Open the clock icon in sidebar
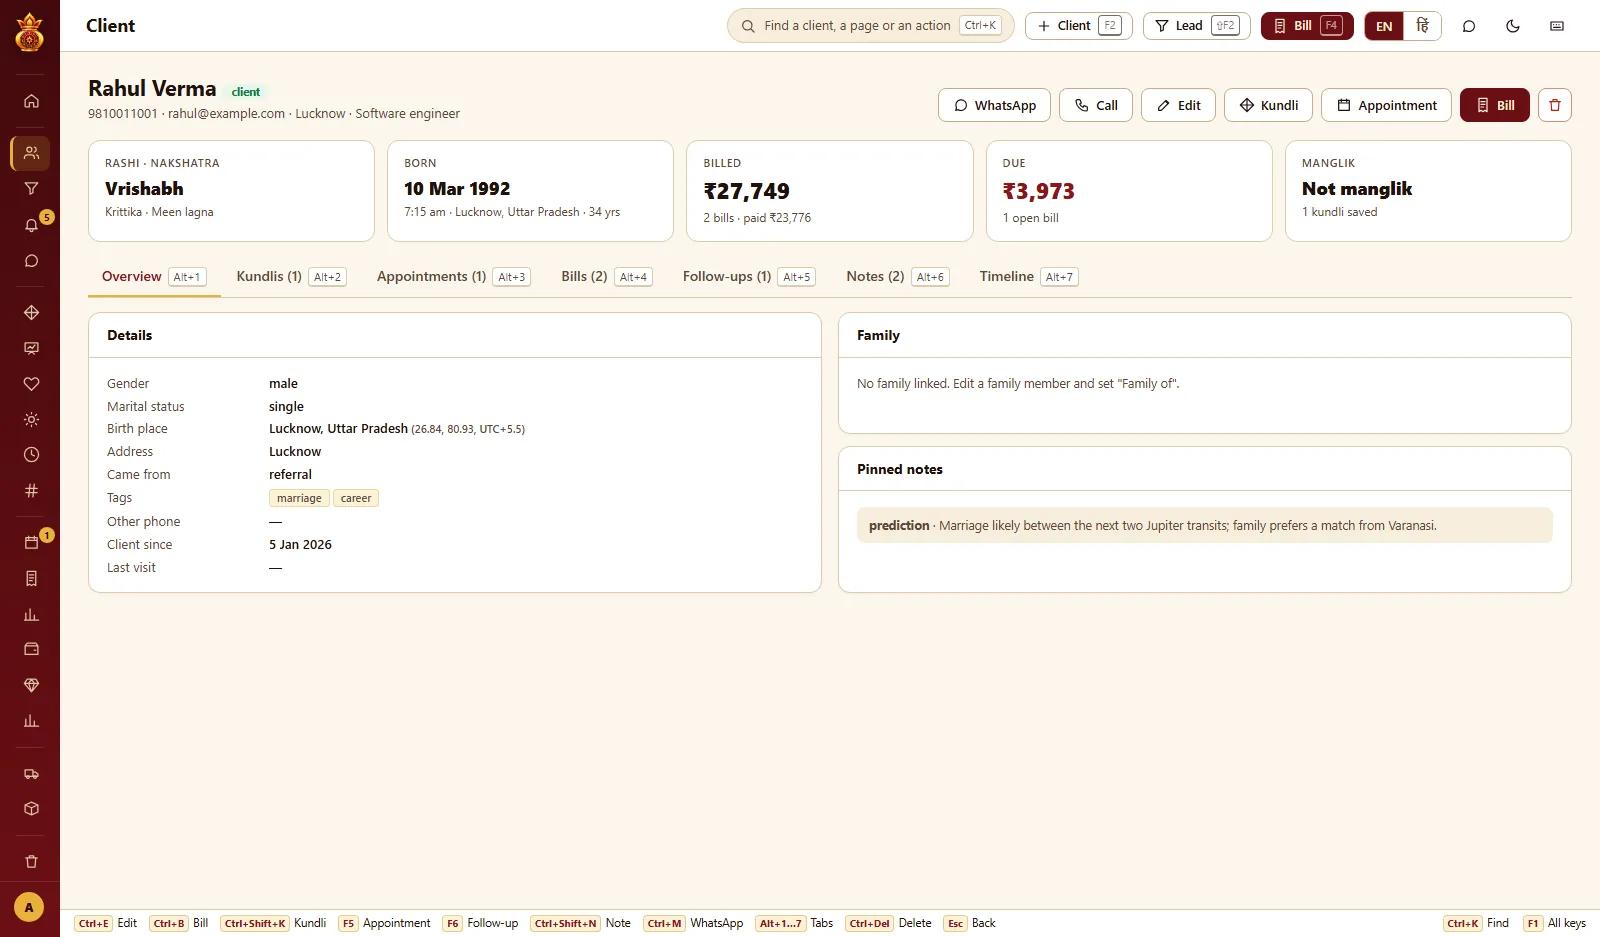This screenshot has height=937, width=1600. [31, 455]
